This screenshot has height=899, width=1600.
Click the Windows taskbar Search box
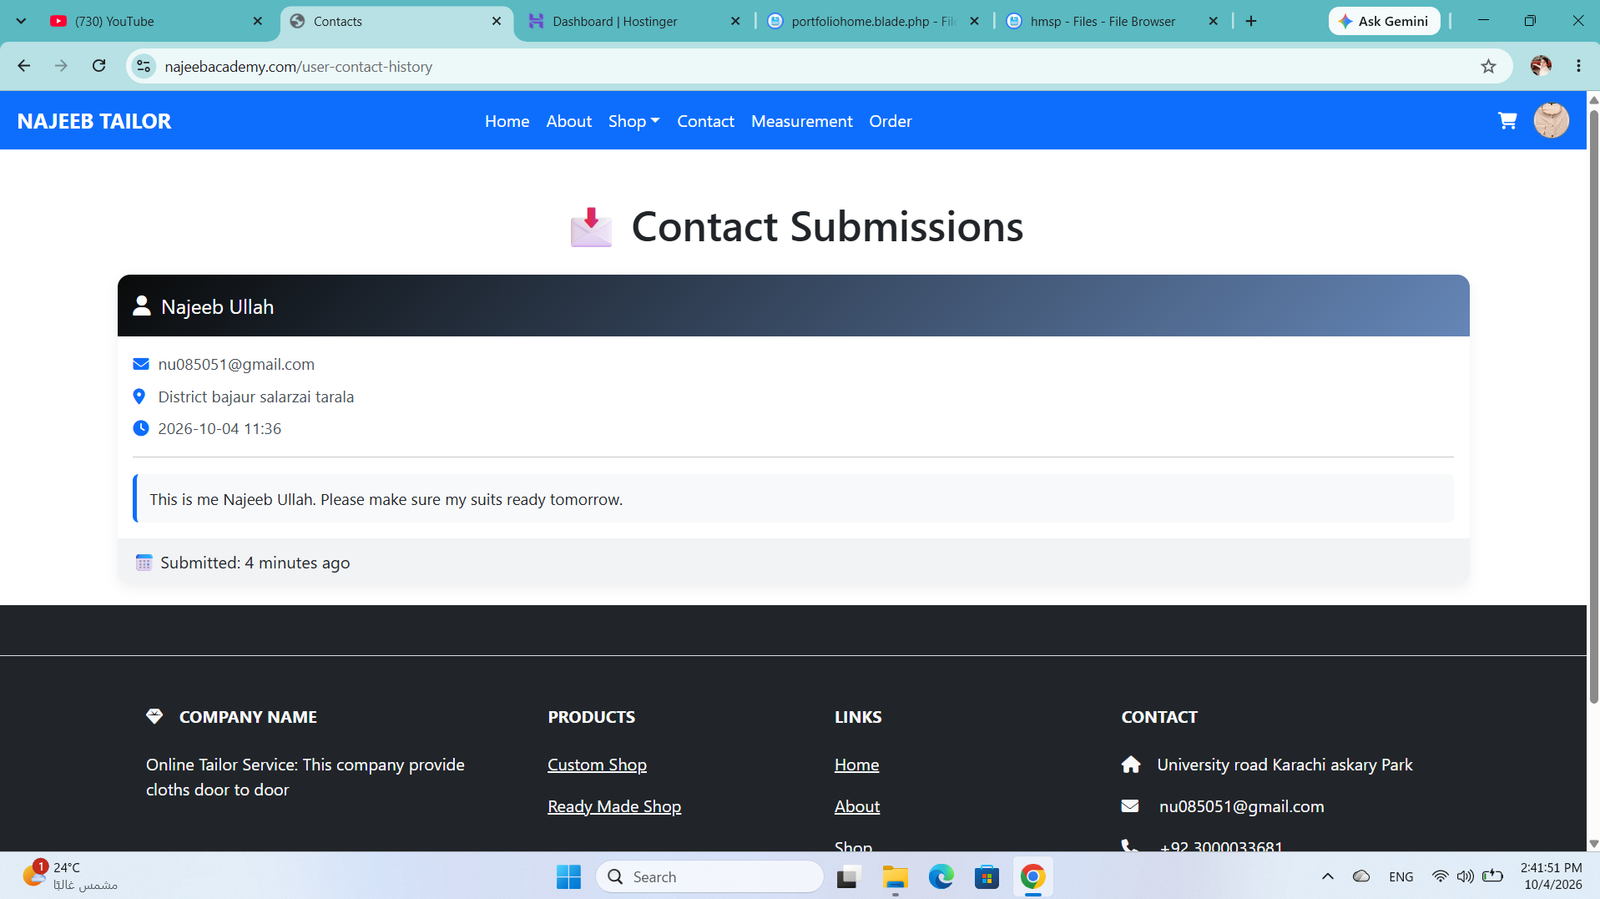pyautogui.click(x=710, y=877)
